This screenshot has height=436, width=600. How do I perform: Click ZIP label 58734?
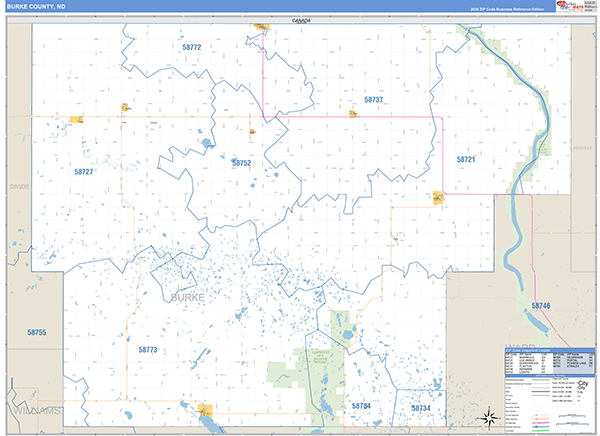[421, 408]
